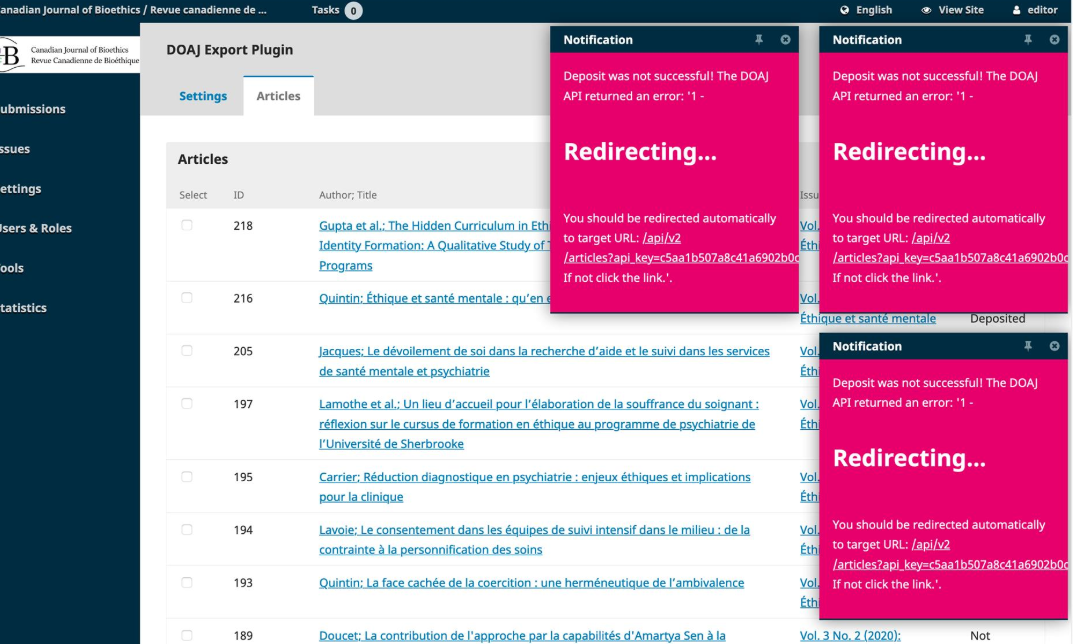The width and height of the screenshot is (1073, 644).
Task: Select article 205 checkbox
Action: point(187,350)
